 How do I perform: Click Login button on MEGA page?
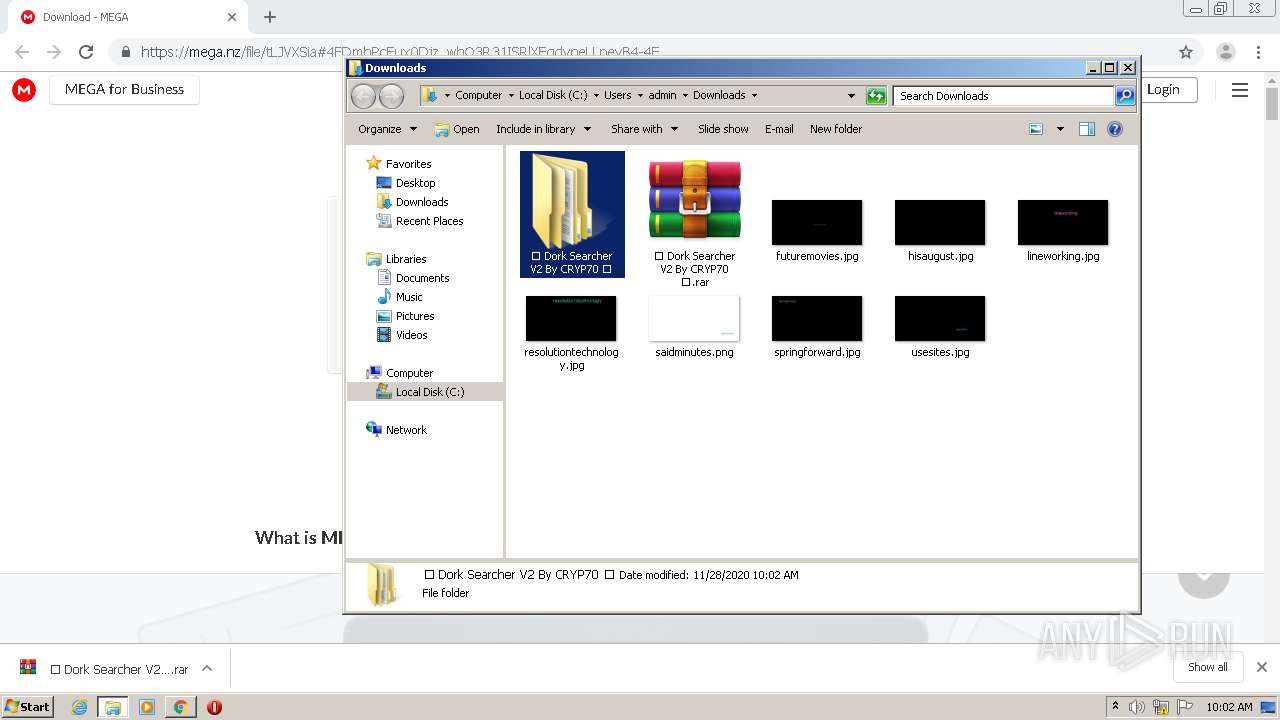pos(1163,89)
